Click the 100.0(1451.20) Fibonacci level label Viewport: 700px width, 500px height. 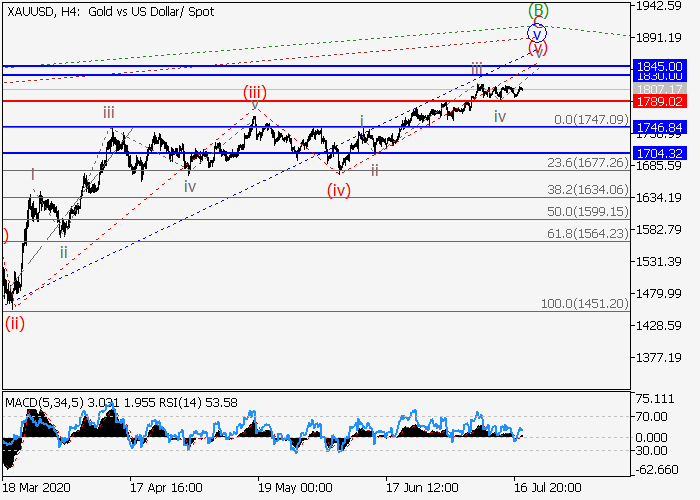tap(583, 303)
